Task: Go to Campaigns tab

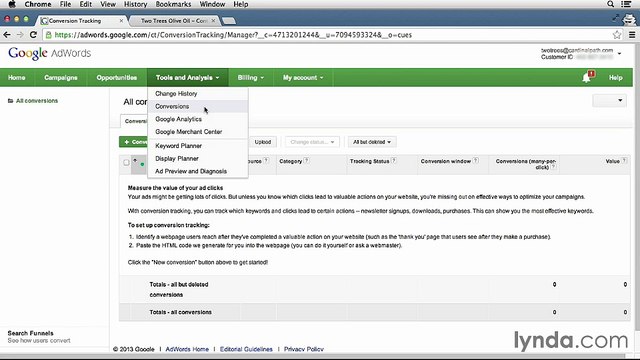Action: click(x=61, y=78)
